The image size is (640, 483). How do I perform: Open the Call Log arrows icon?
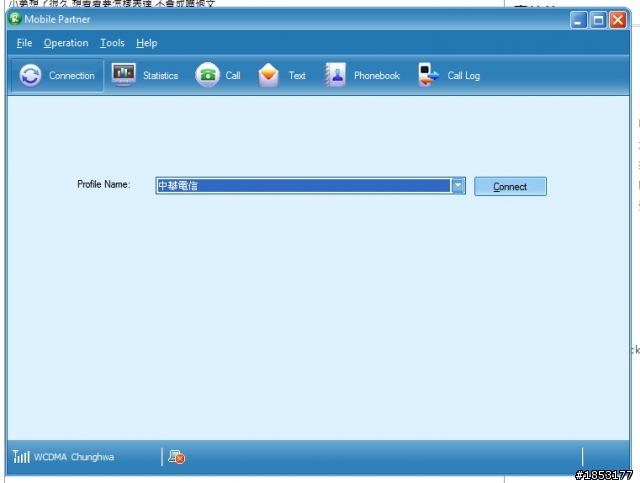point(428,75)
